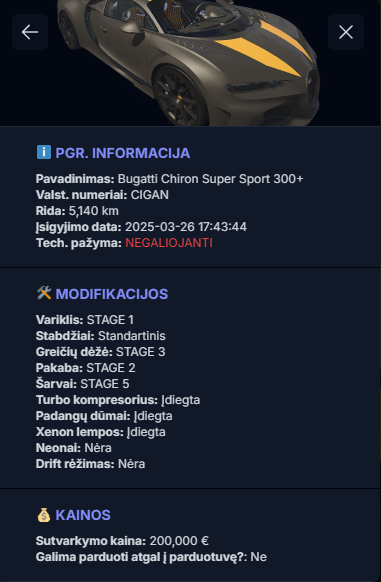Click the hammer and wrench icon
The height and width of the screenshot is (582, 381).
coord(44,294)
